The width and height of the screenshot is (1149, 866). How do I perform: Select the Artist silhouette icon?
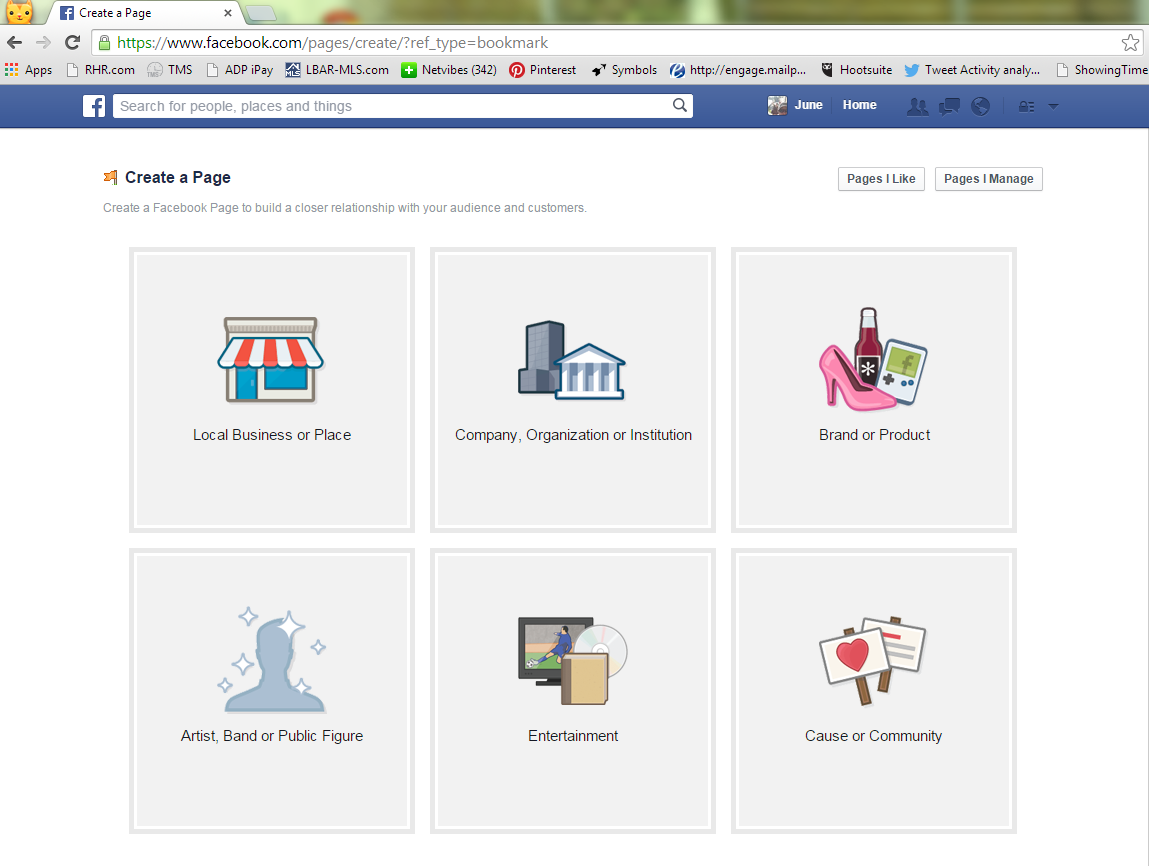tap(272, 660)
